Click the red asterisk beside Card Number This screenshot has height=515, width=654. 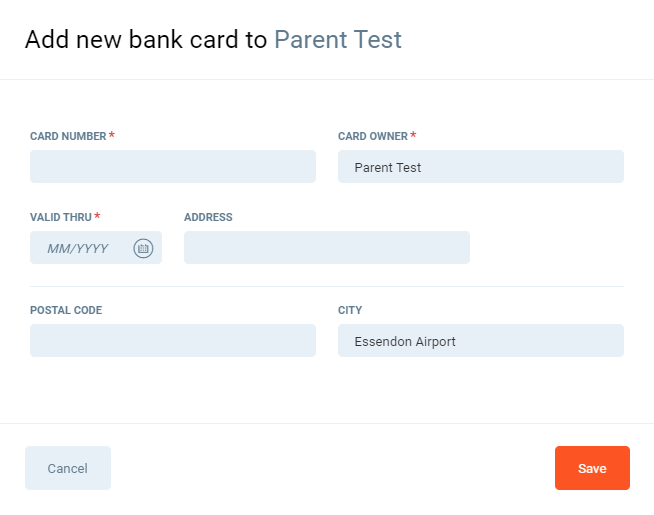(x=112, y=136)
